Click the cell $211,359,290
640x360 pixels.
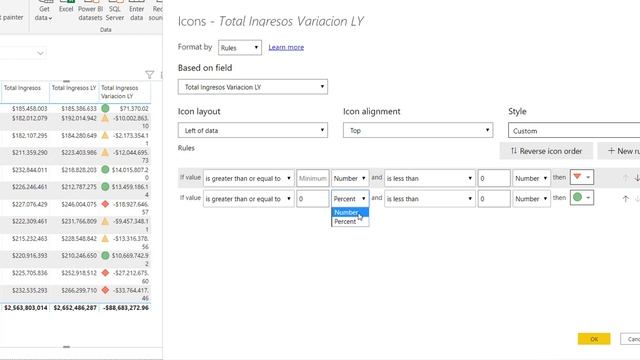tap(29, 153)
